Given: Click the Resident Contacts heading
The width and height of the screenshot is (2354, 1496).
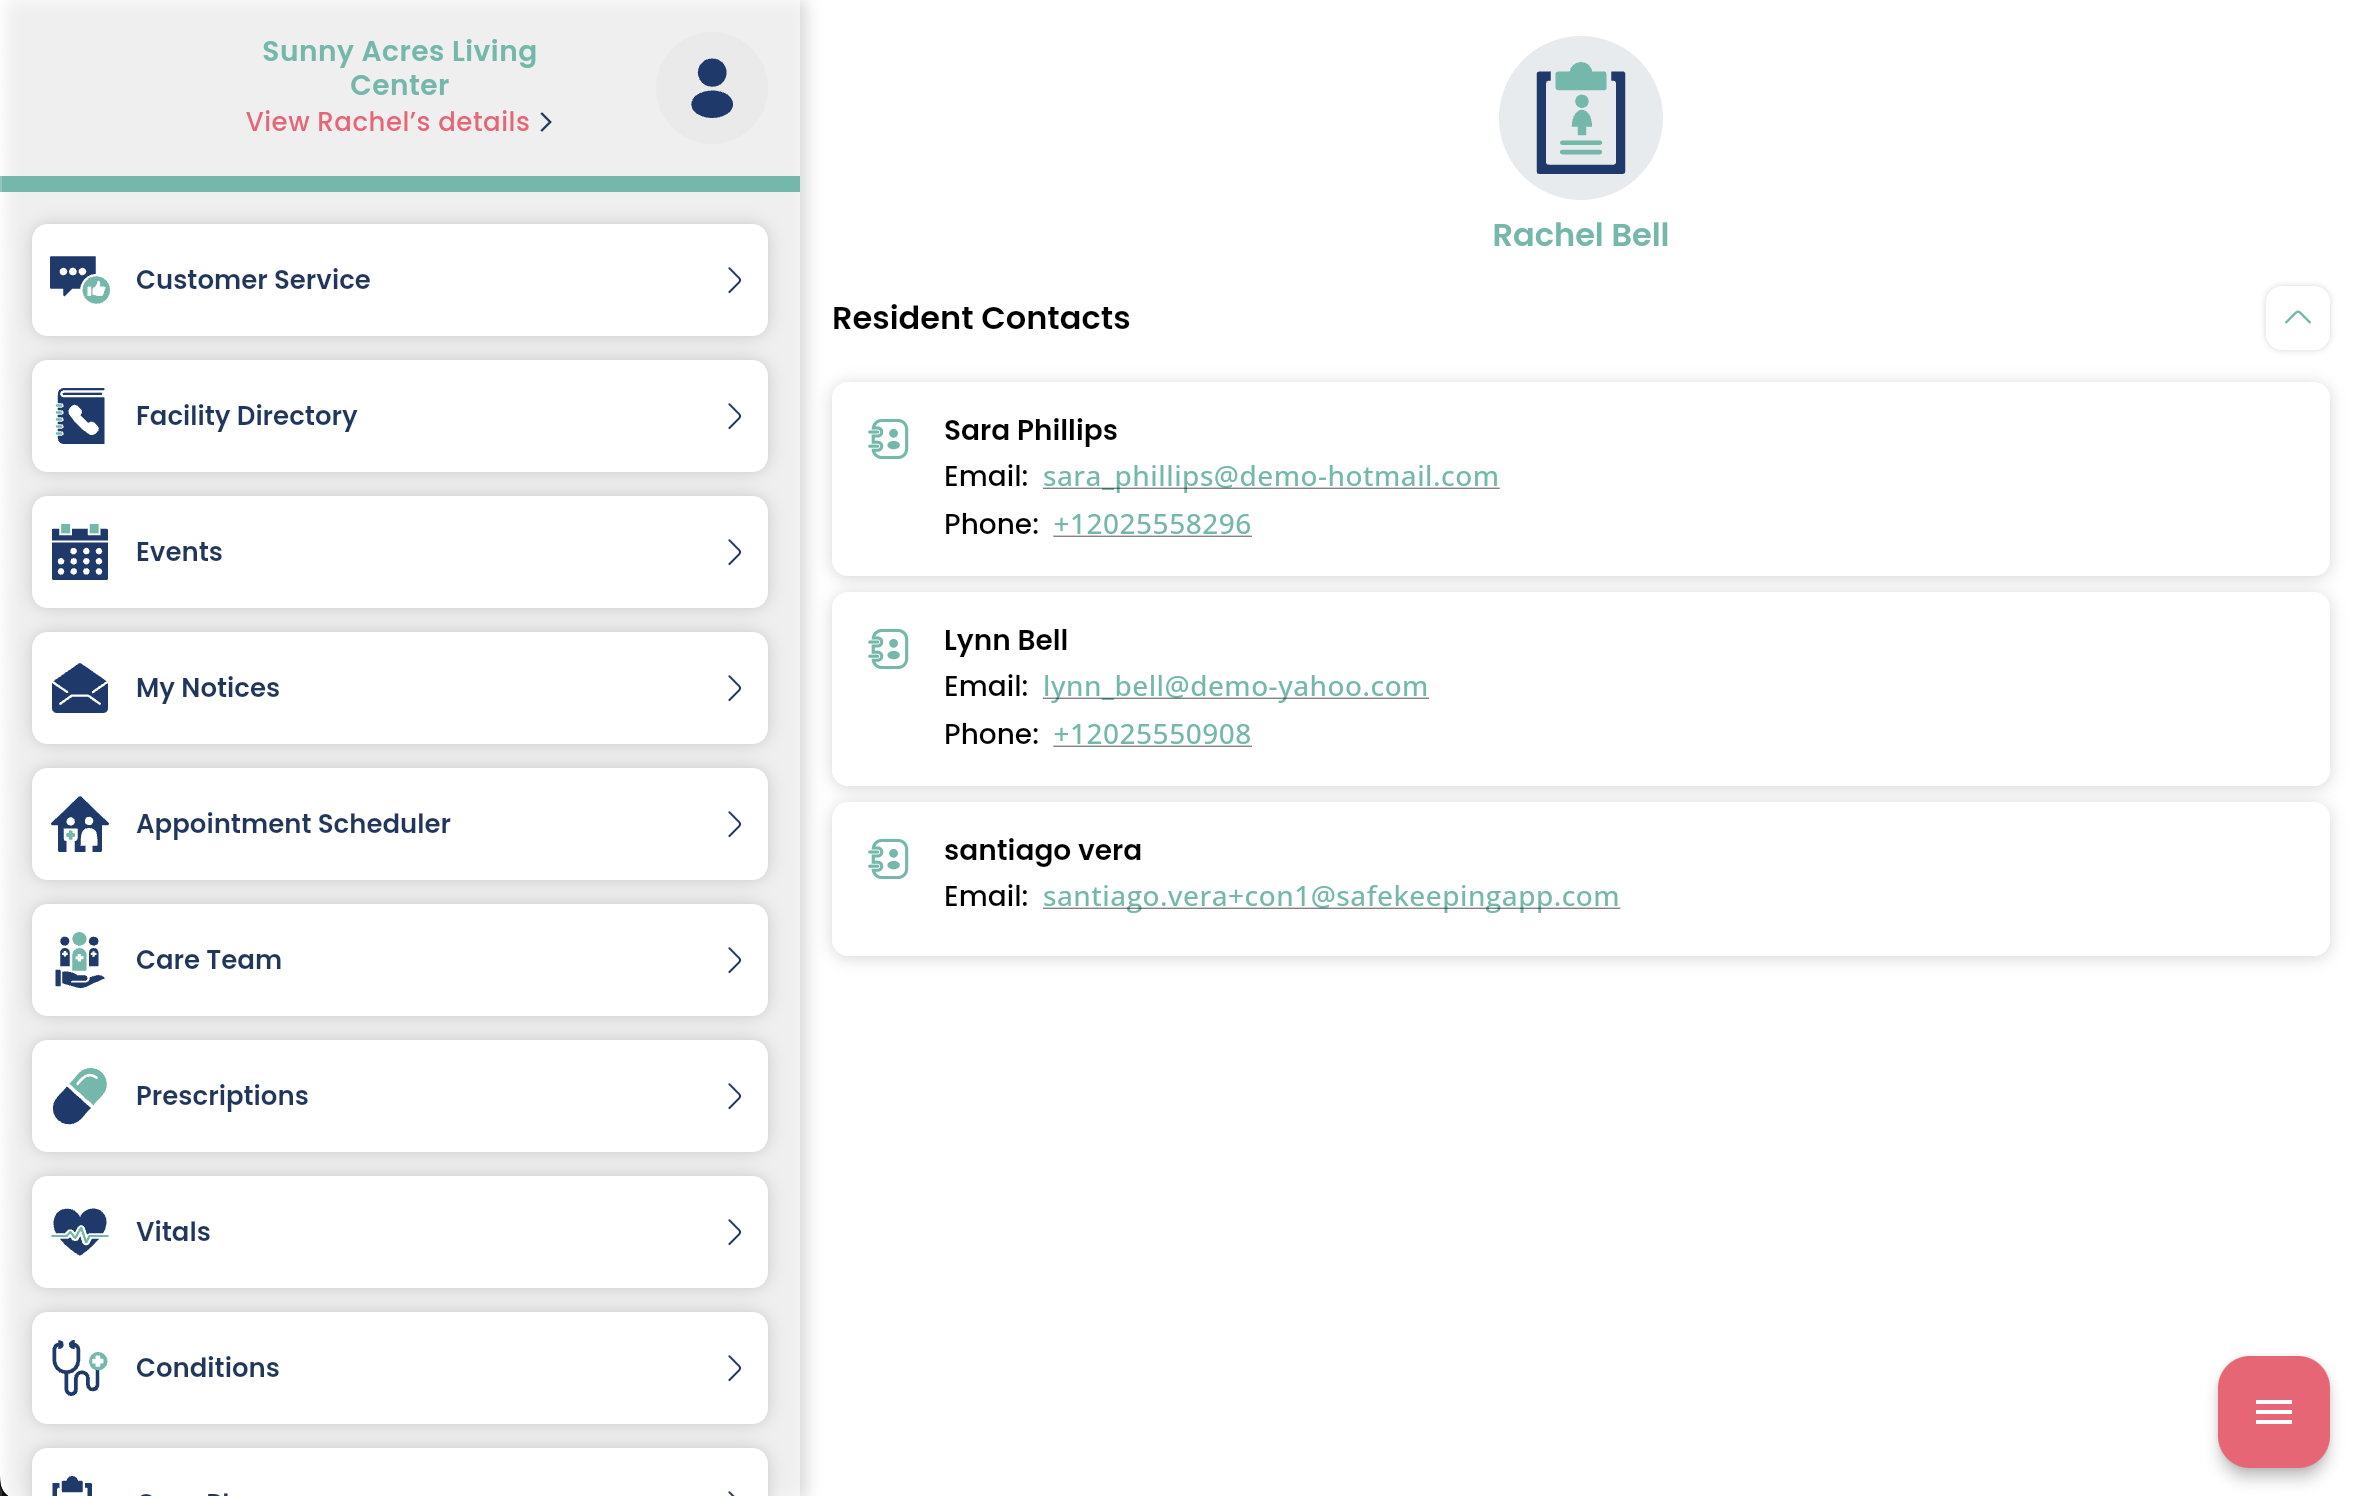Looking at the screenshot, I should [x=980, y=318].
